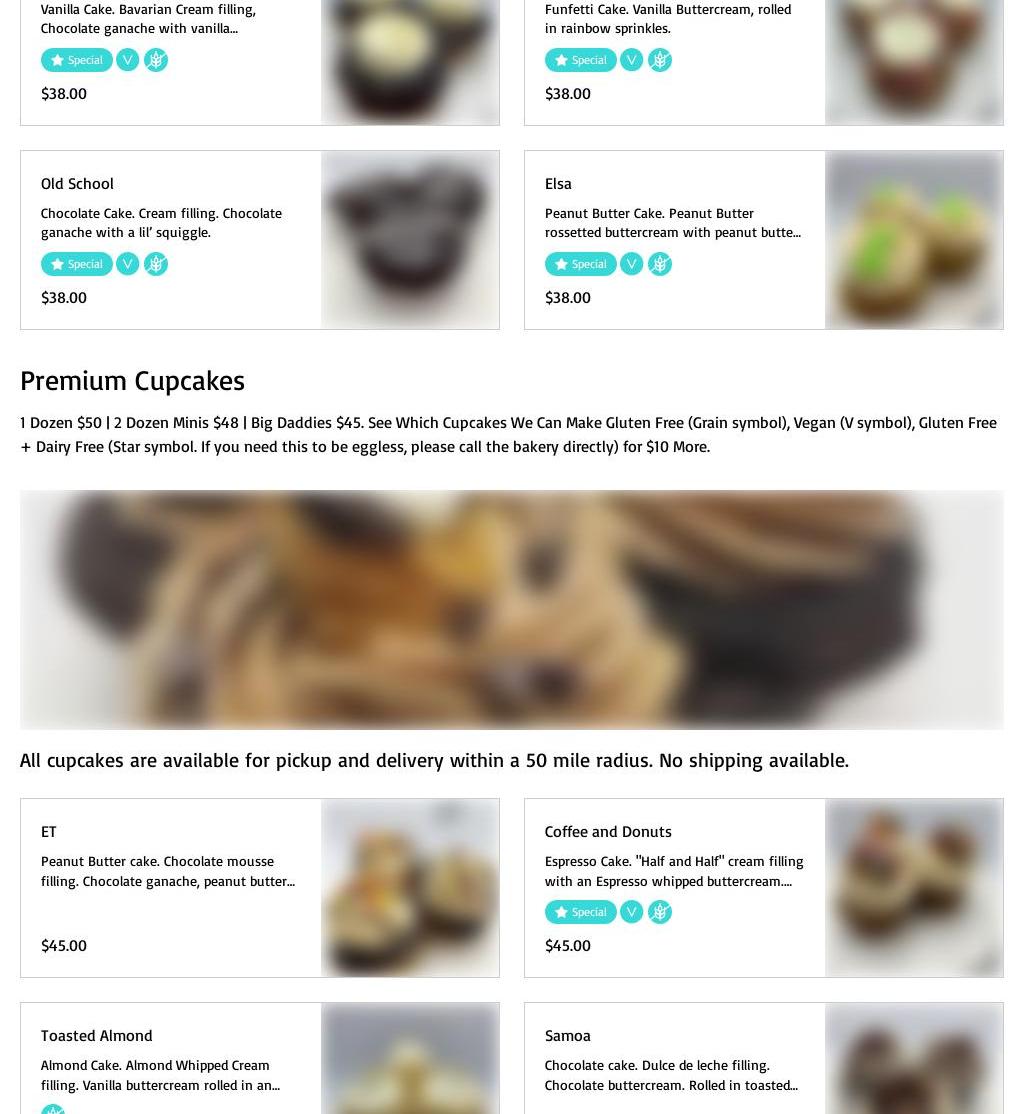1024x1114 pixels.
Task: Click the ET cupcake thumbnail image
Action: tap(410, 888)
